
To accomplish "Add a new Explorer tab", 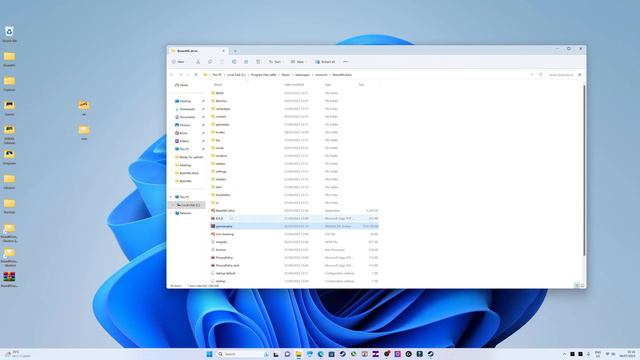I will 235,51.
